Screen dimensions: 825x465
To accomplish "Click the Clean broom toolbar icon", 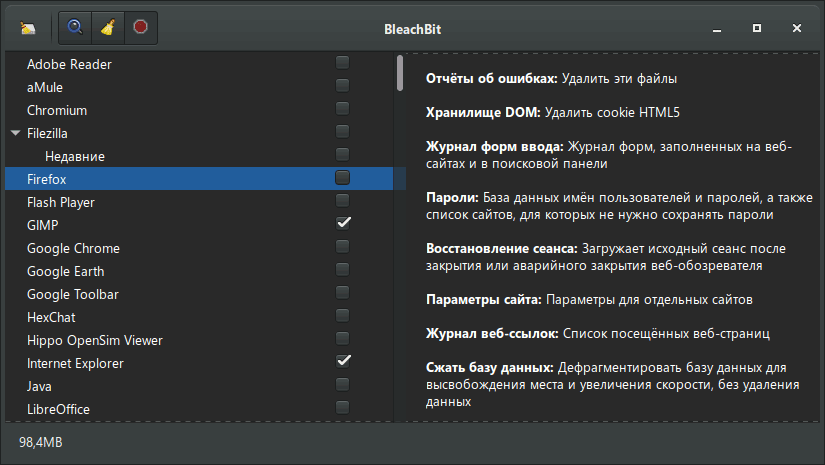I will pos(108,27).
